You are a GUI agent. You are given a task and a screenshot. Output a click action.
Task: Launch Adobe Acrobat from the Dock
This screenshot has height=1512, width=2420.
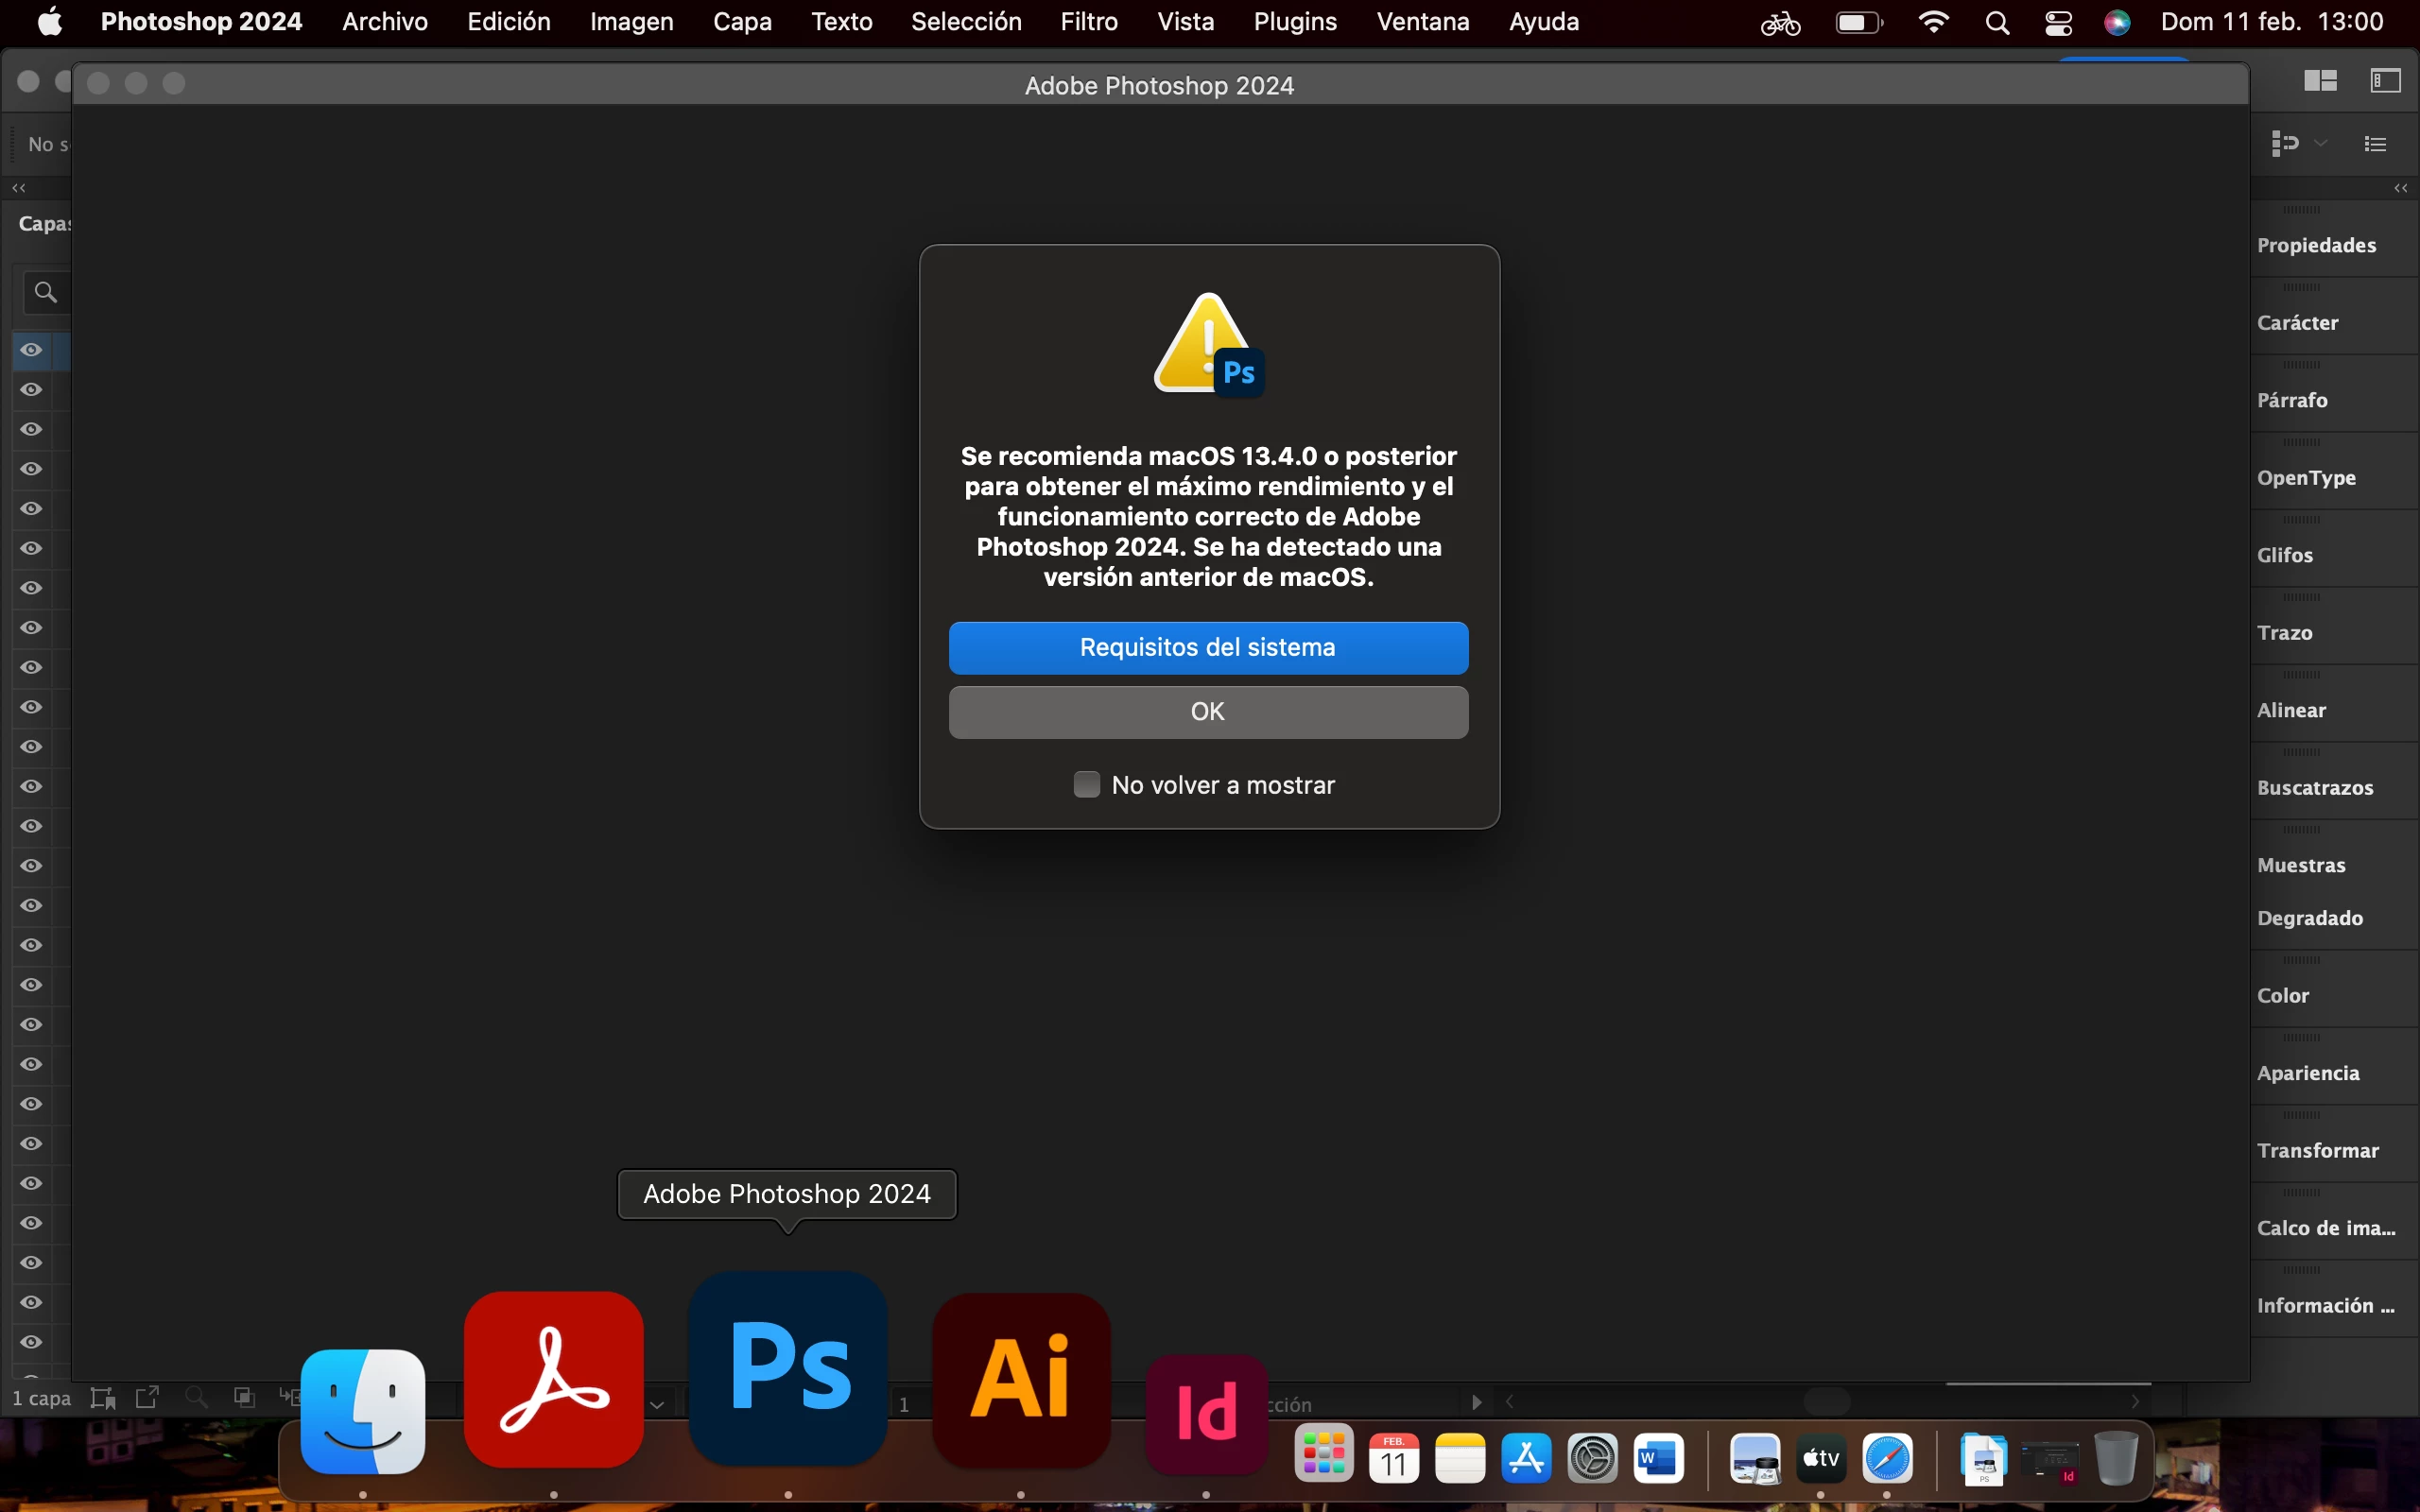click(554, 1380)
